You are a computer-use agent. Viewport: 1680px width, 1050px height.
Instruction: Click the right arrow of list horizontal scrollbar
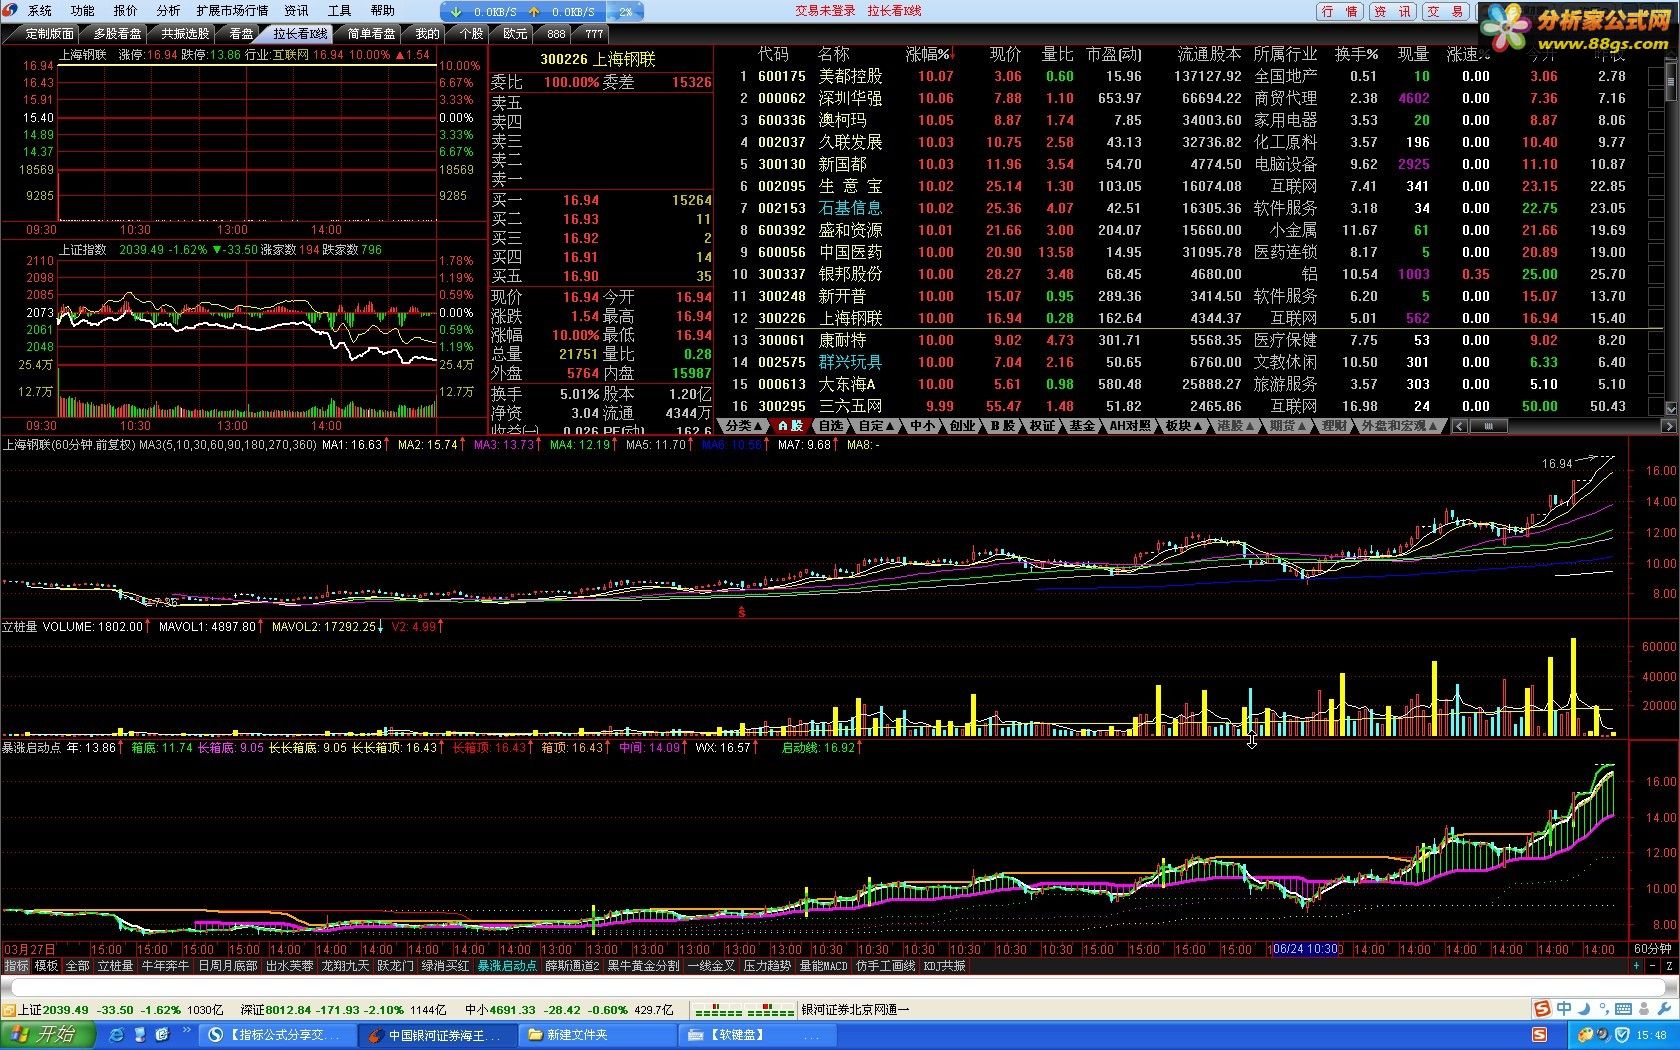coord(1670,426)
